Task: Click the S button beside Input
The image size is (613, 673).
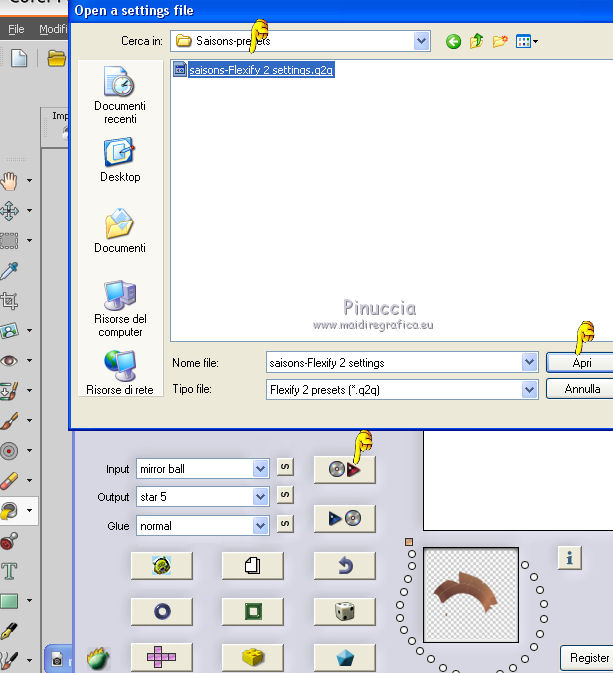Action: pyautogui.click(x=285, y=467)
